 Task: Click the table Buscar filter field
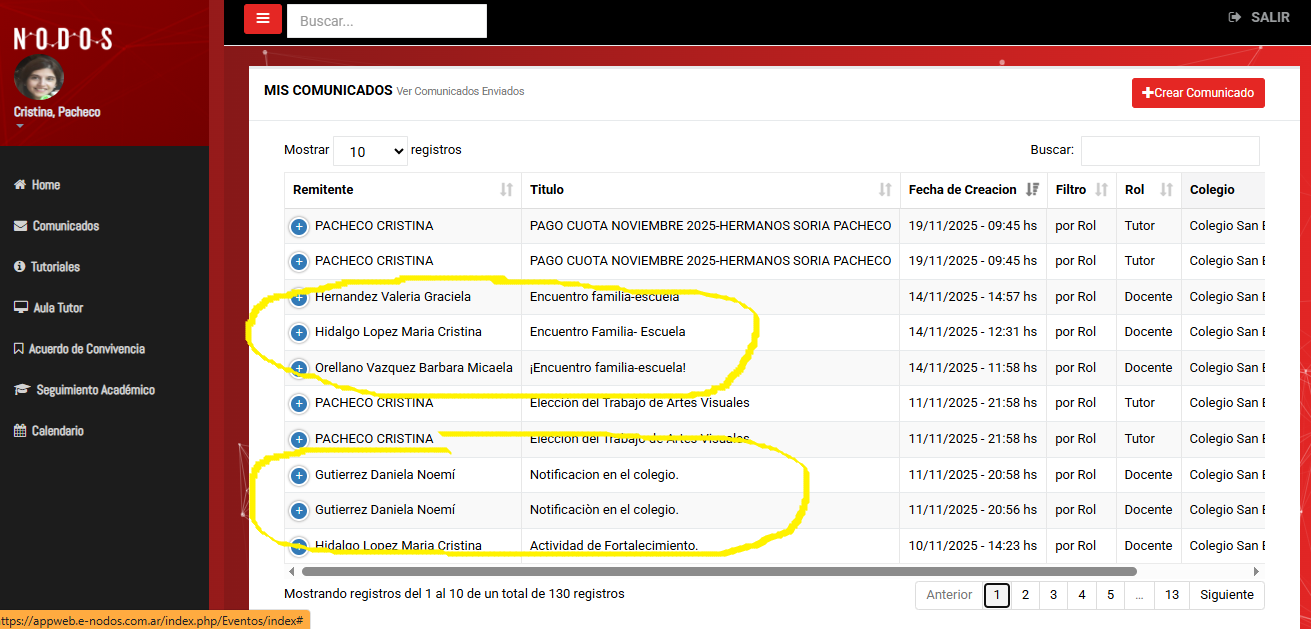[x=1169, y=151]
